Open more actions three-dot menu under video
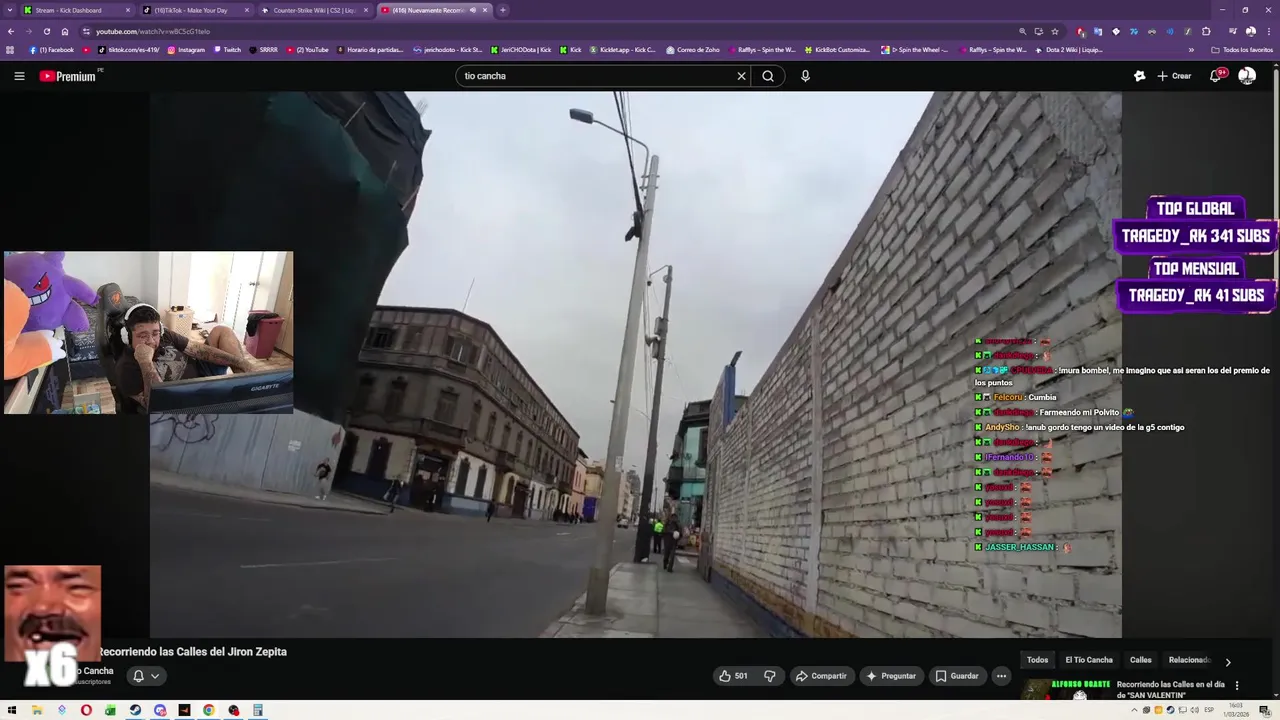1280x720 pixels. pos(1001,676)
